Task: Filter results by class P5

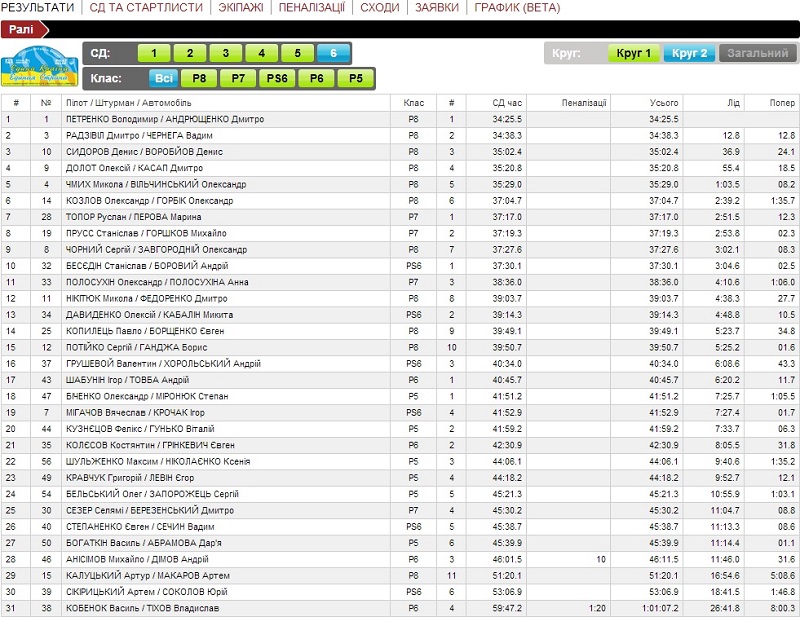Action: coord(354,77)
